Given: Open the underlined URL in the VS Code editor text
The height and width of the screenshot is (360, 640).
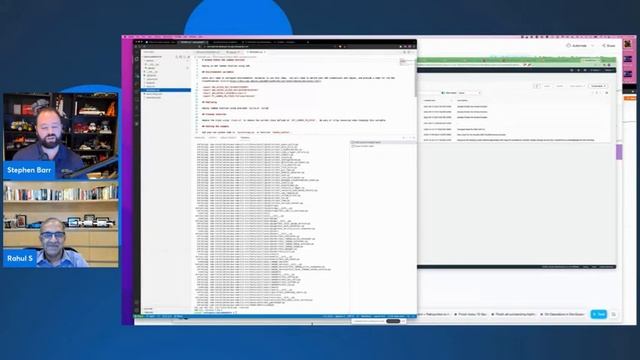Looking at the screenshot, I should tap(275, 81).
